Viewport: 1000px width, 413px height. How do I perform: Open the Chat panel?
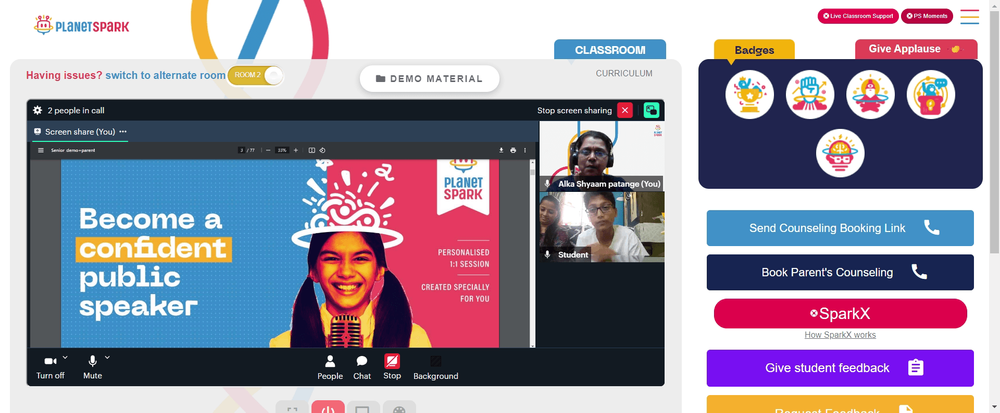362,368
